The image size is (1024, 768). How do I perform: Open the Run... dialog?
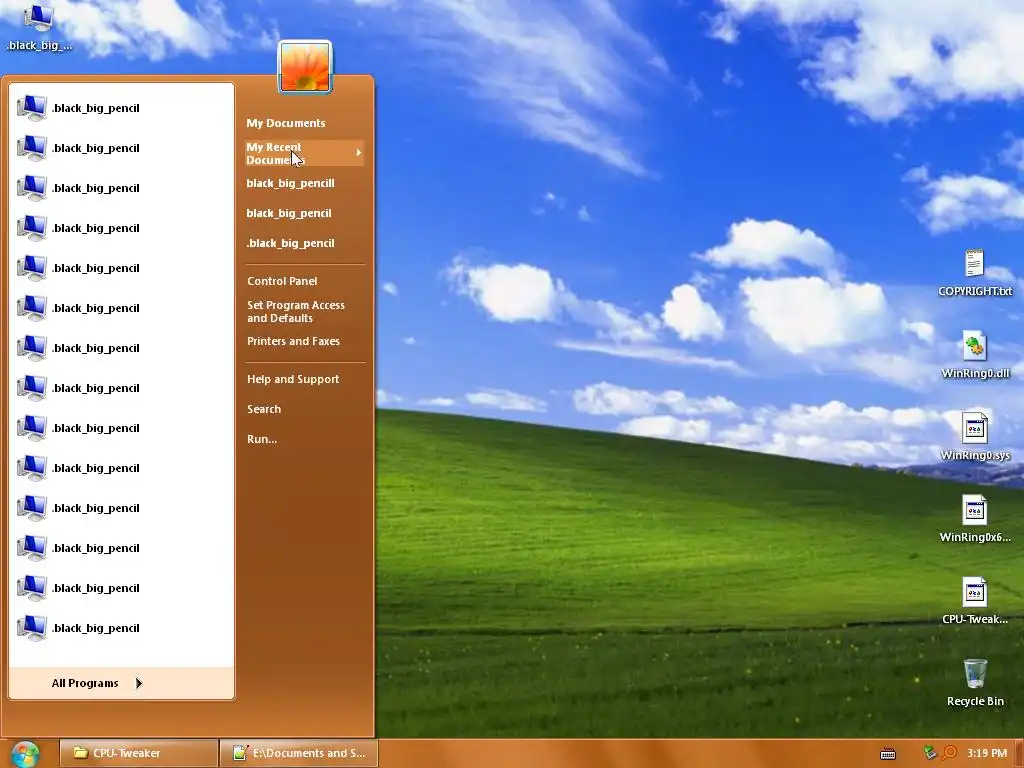click(262, 439)
